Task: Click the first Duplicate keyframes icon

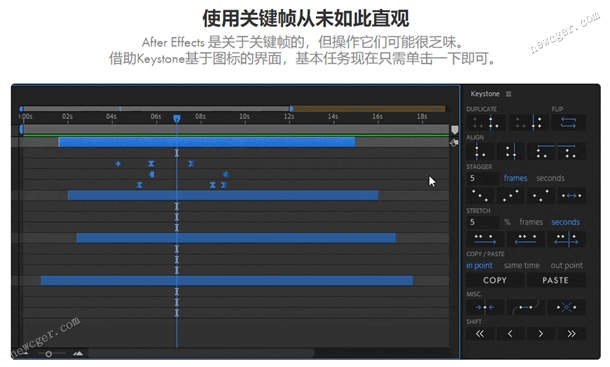Action: click(486, 123)
